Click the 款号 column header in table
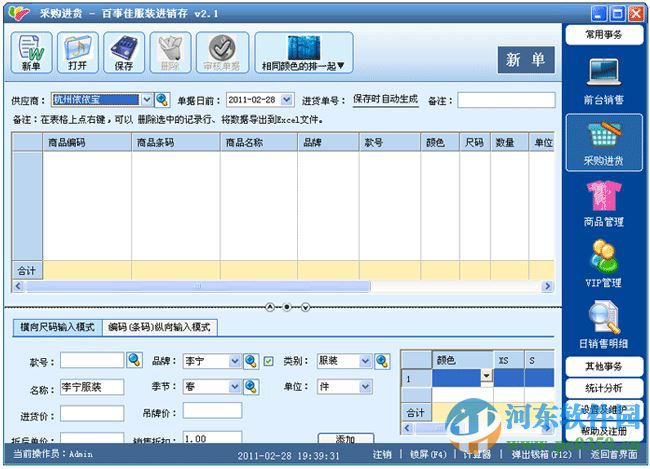Screen dimensions: 650x469 pyautogui.click(x=390, y=143)
